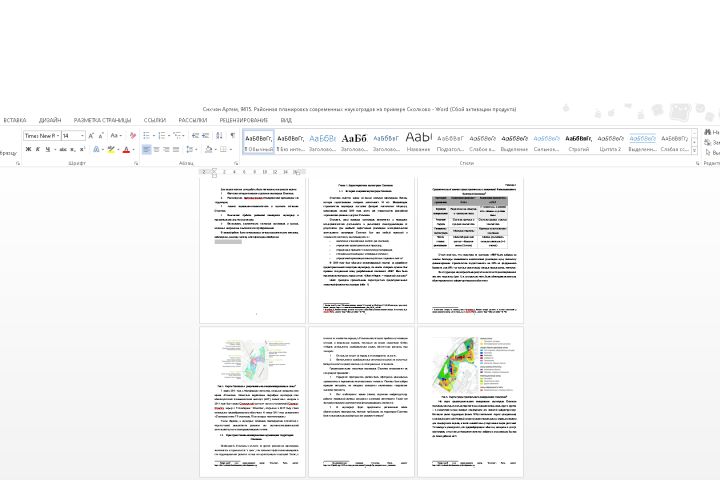Click the font name input field
The width and height of the screenshot is (720, 480).
click(x=39, y=136)
